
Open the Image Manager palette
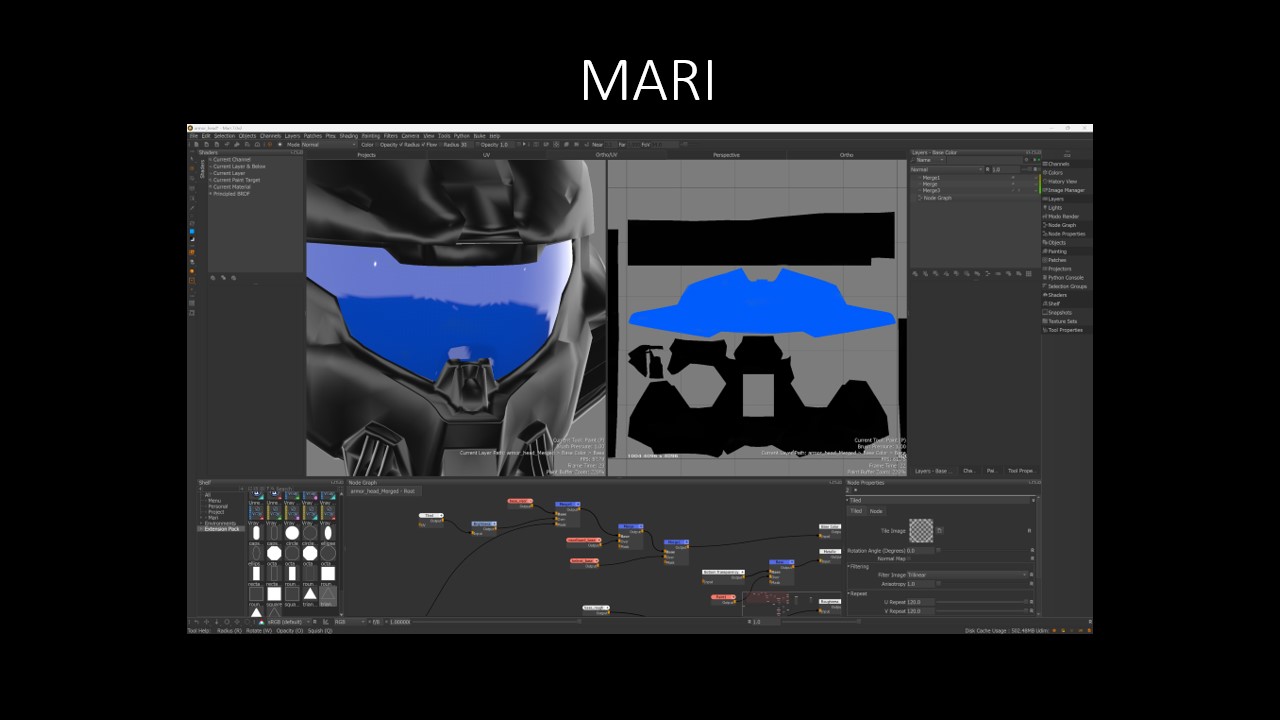point(1066,190)
